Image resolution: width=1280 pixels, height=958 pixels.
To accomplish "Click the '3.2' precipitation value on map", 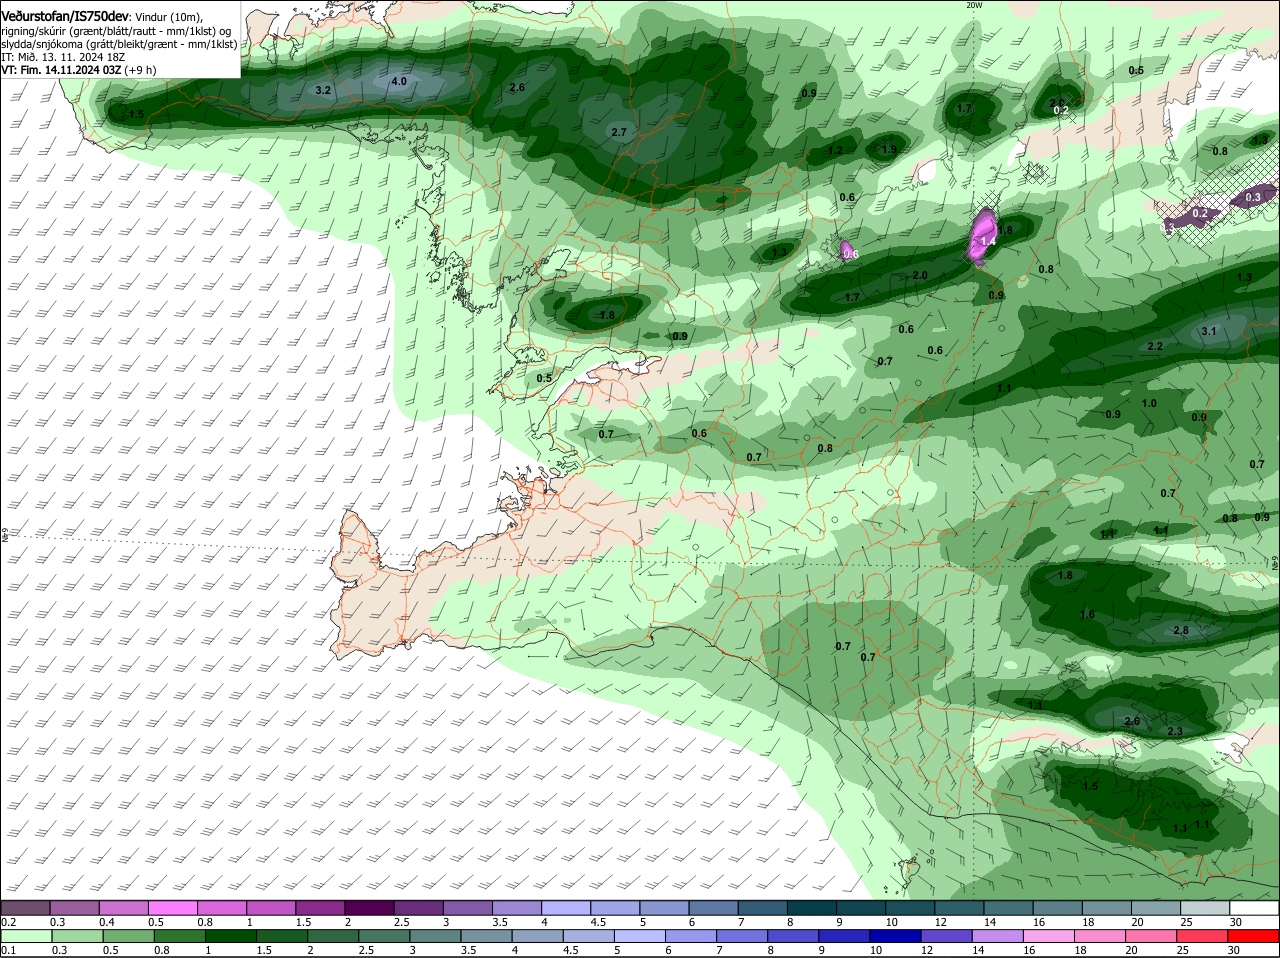I will point(323,90).
